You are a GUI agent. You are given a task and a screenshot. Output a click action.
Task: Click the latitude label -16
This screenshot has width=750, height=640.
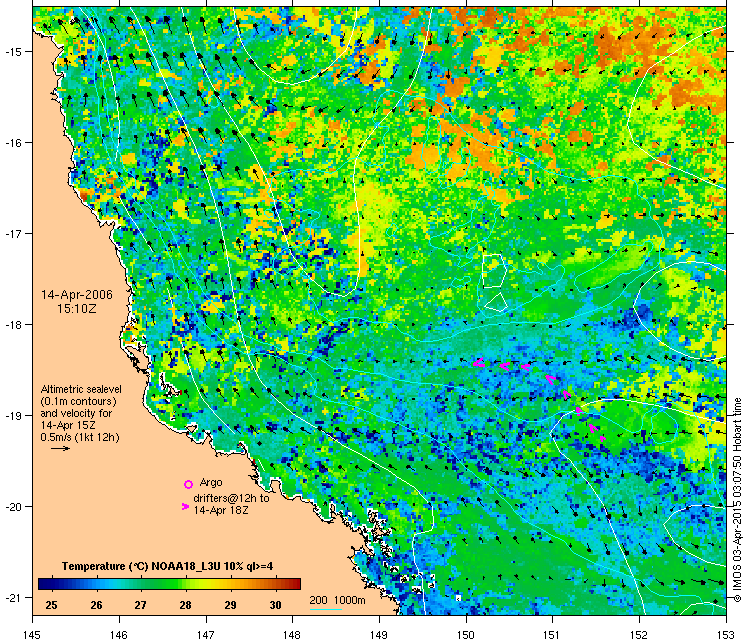(12, 143)
